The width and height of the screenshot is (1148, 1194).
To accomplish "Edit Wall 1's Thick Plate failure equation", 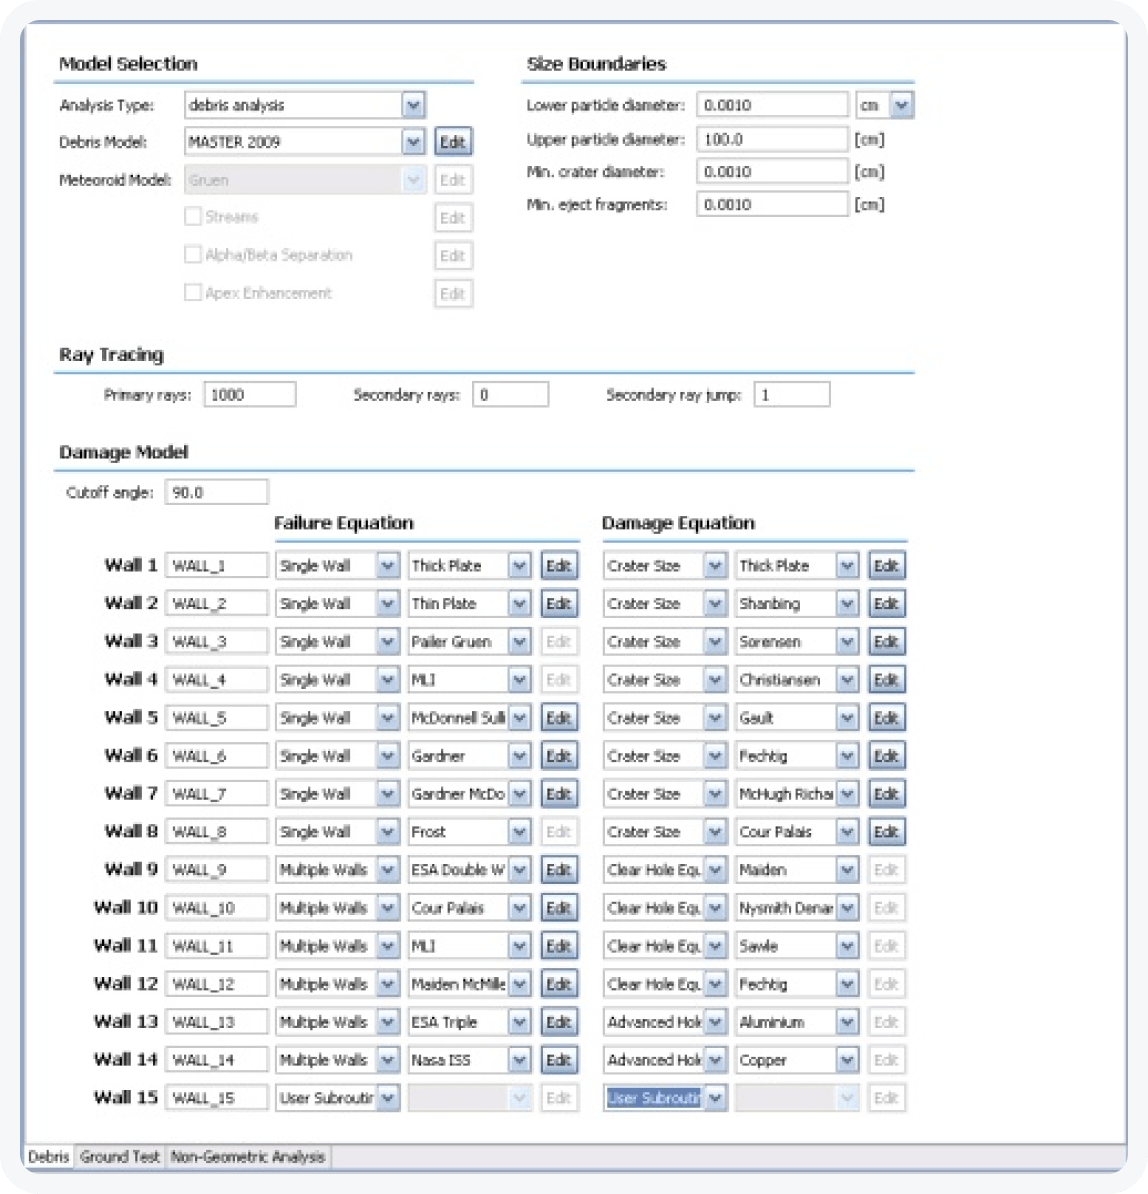I will coord(559,565).
